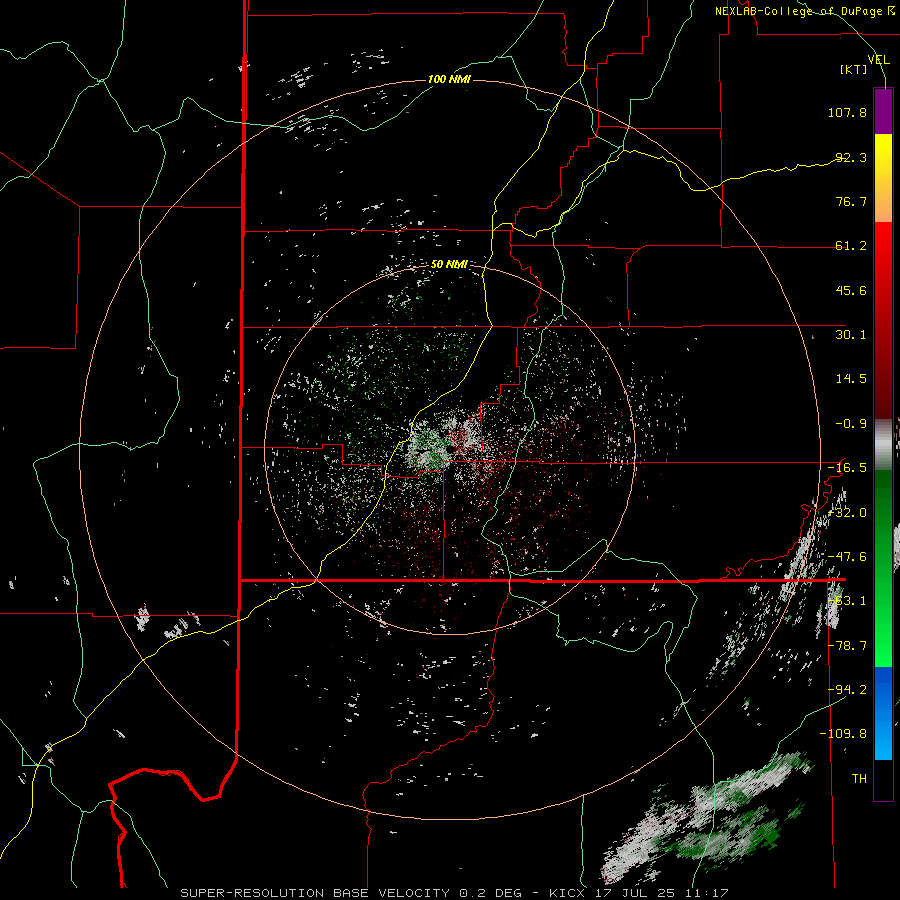
Task: Click the -94.2 legend value
Action: pyautogui.click(x=847, y=689)
